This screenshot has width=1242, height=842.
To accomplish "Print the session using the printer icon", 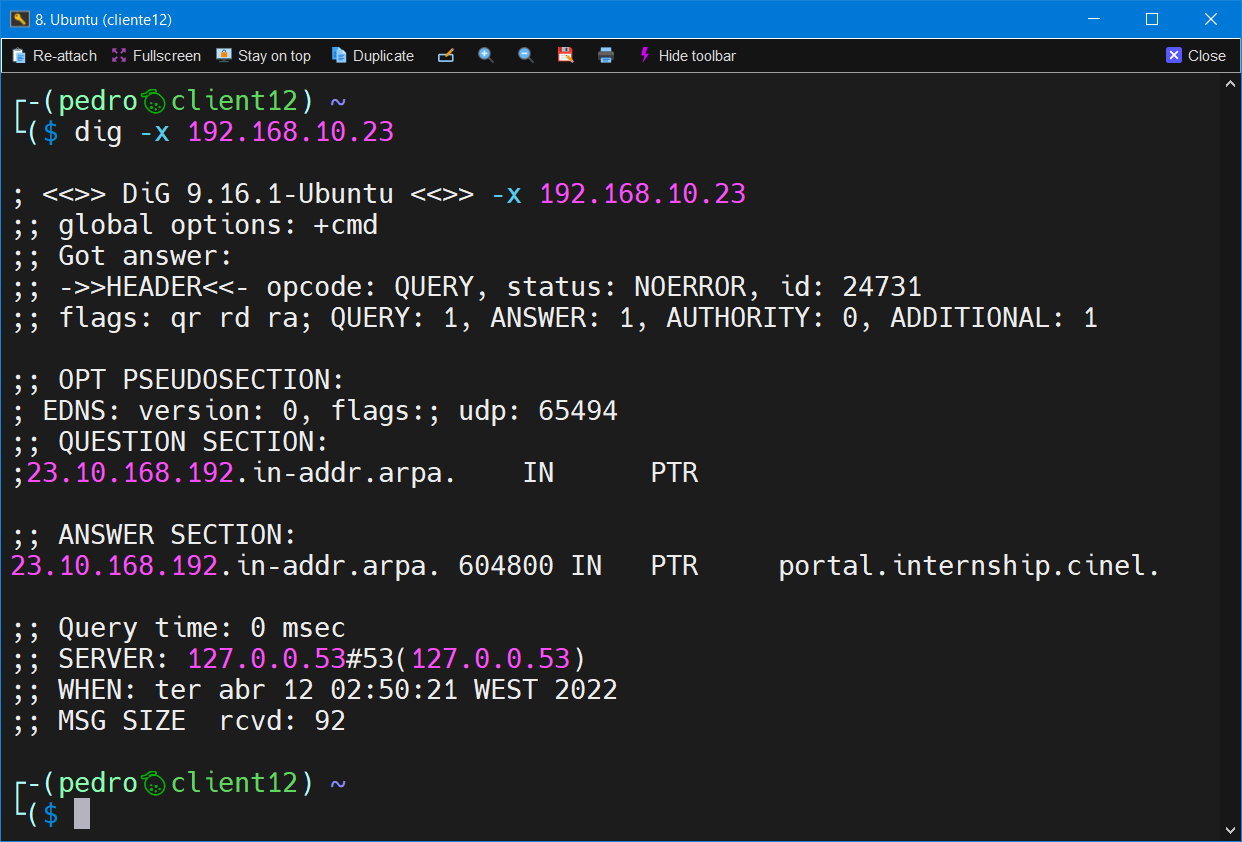I will click(x=606, y=56).
